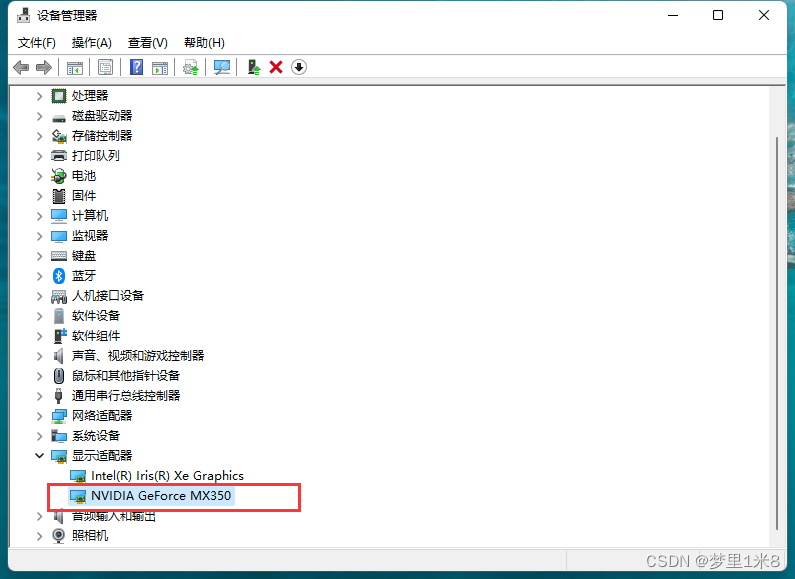Select Intel(R) Iris(R) Xe Graphics
The height and width of the screenshot is (579, 795).
pyautogui.click(x=167, y=476)
